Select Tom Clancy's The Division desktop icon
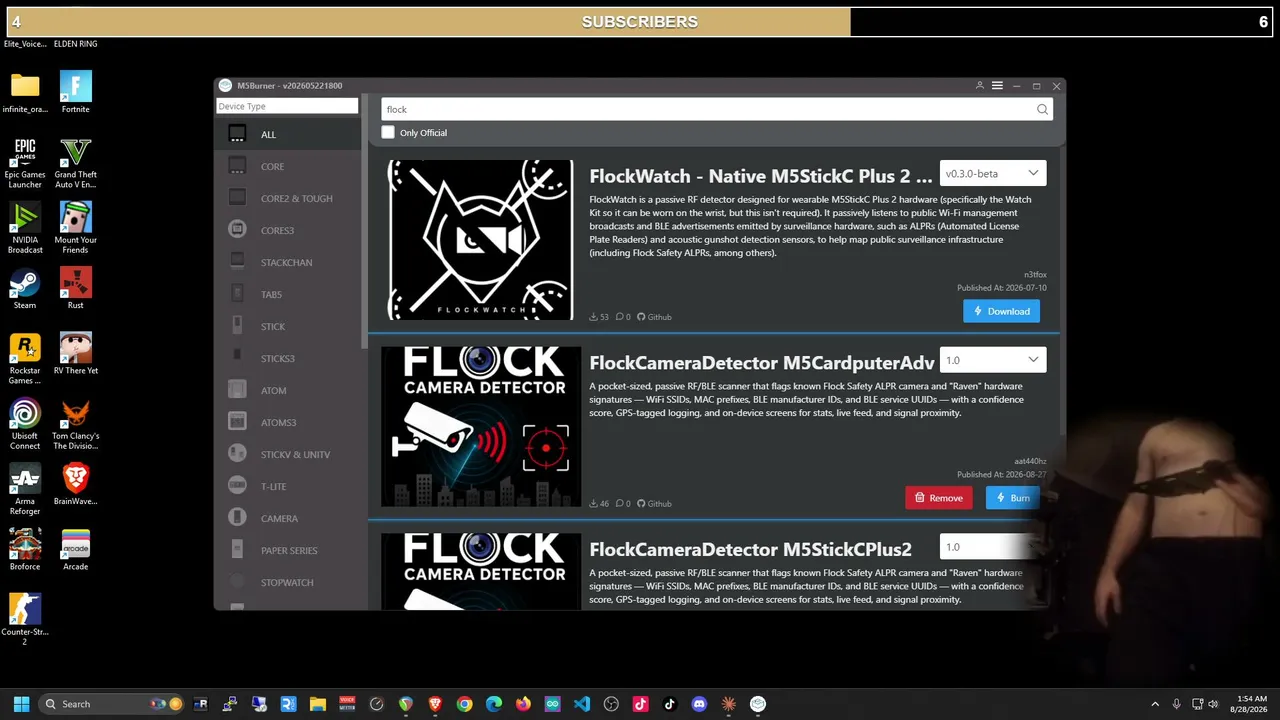The image size is (1280, 720). [x=75, y=424]
